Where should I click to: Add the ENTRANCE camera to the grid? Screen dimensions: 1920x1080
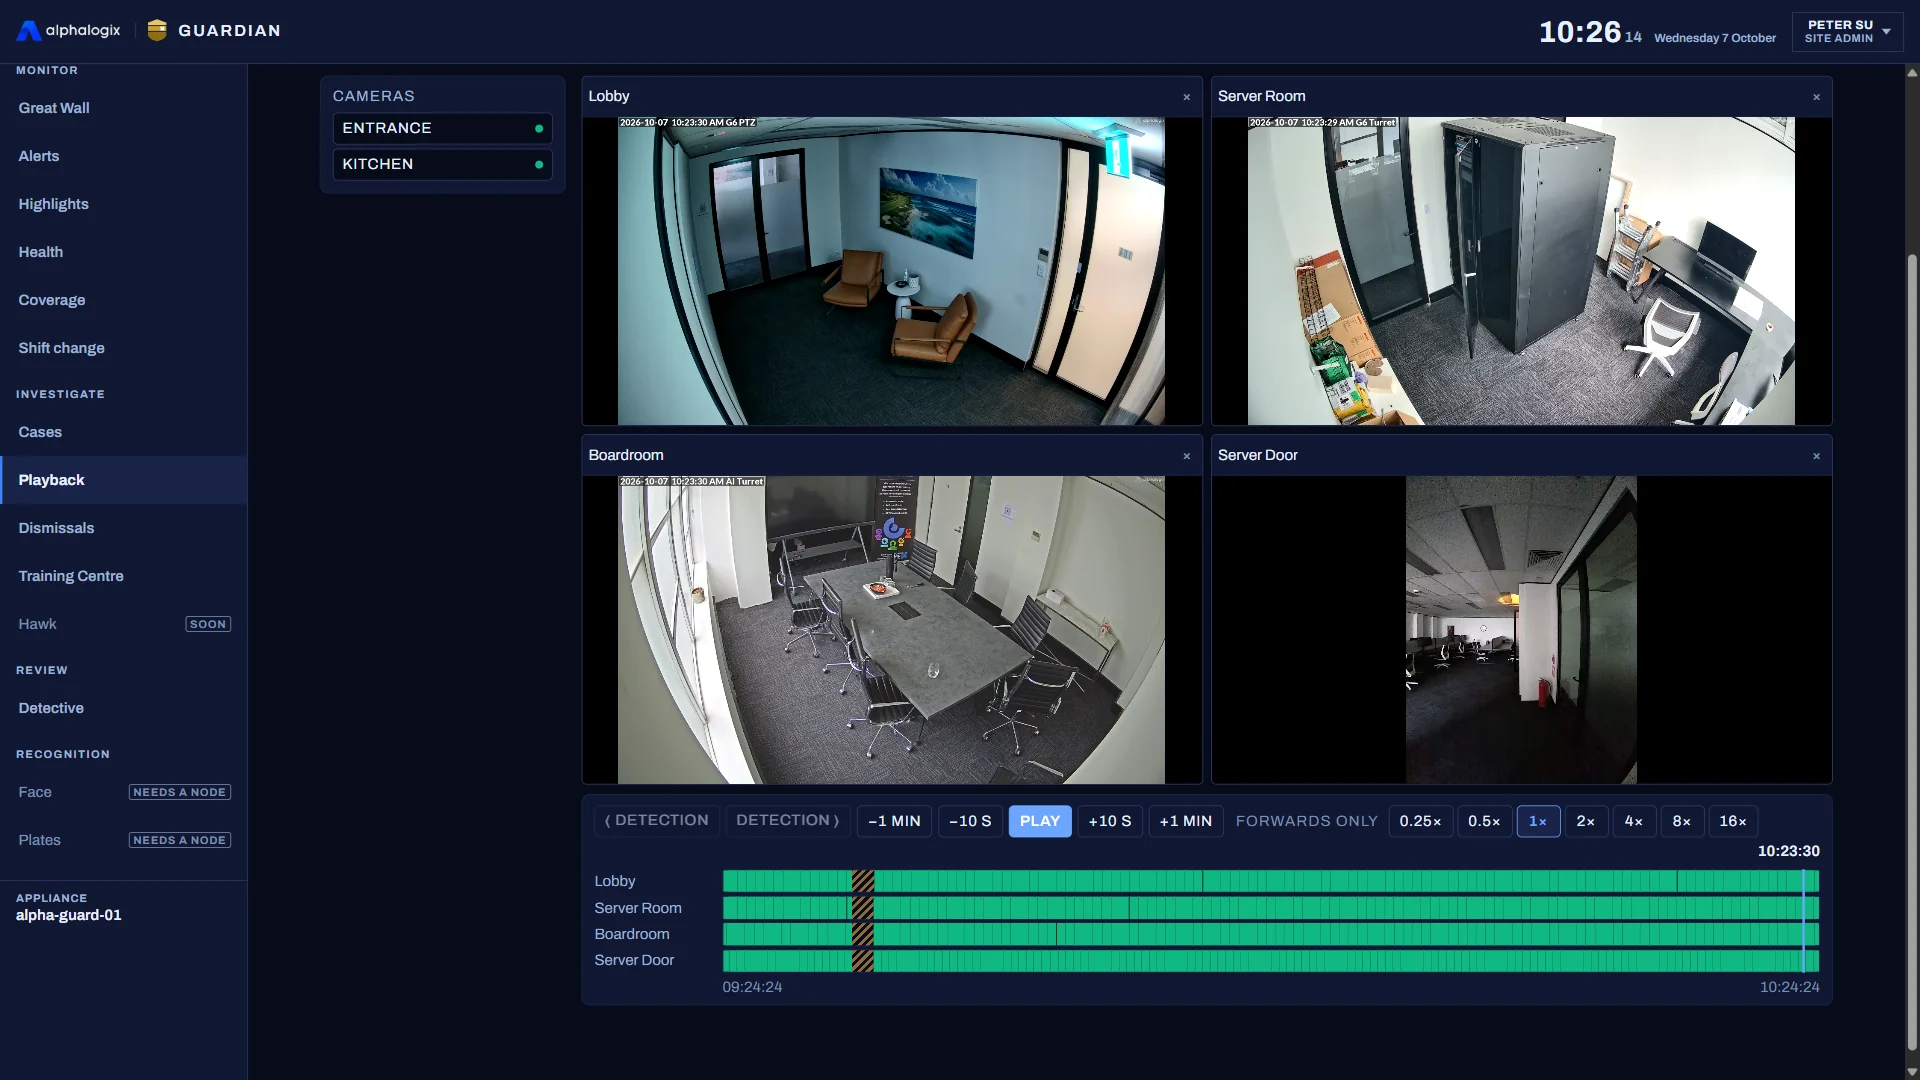(442, 128)
